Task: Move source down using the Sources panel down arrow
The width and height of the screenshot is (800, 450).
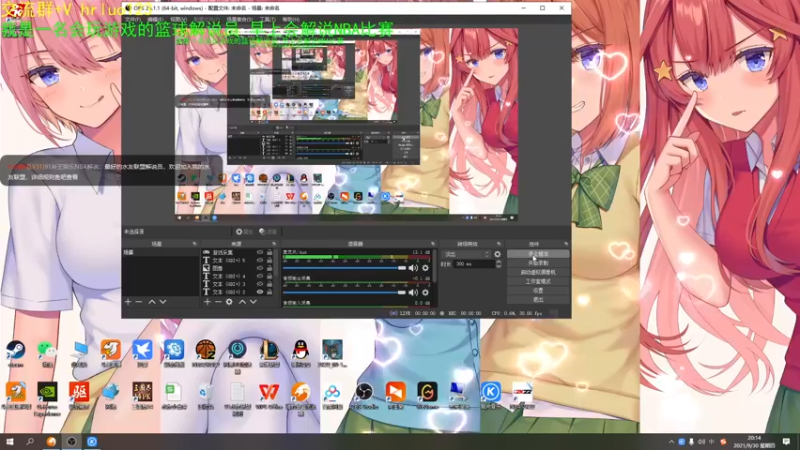Action: click(253, 302)
